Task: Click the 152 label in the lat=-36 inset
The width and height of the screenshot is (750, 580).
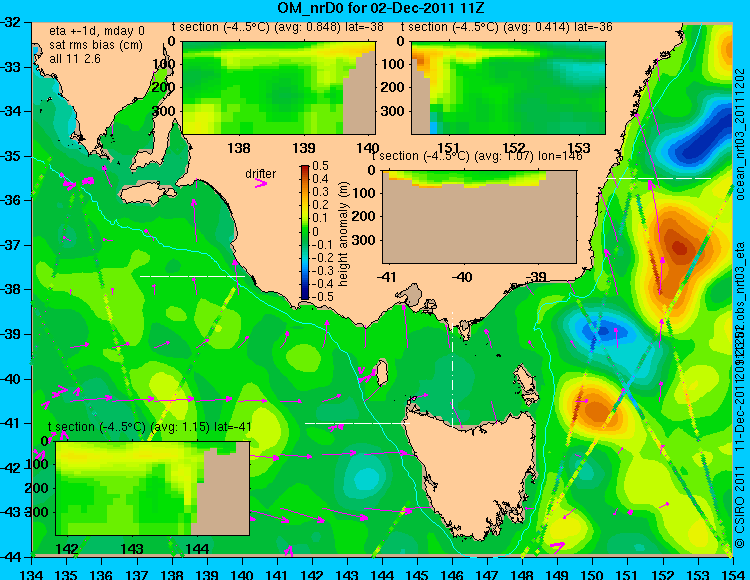Action: coord(514,148)
